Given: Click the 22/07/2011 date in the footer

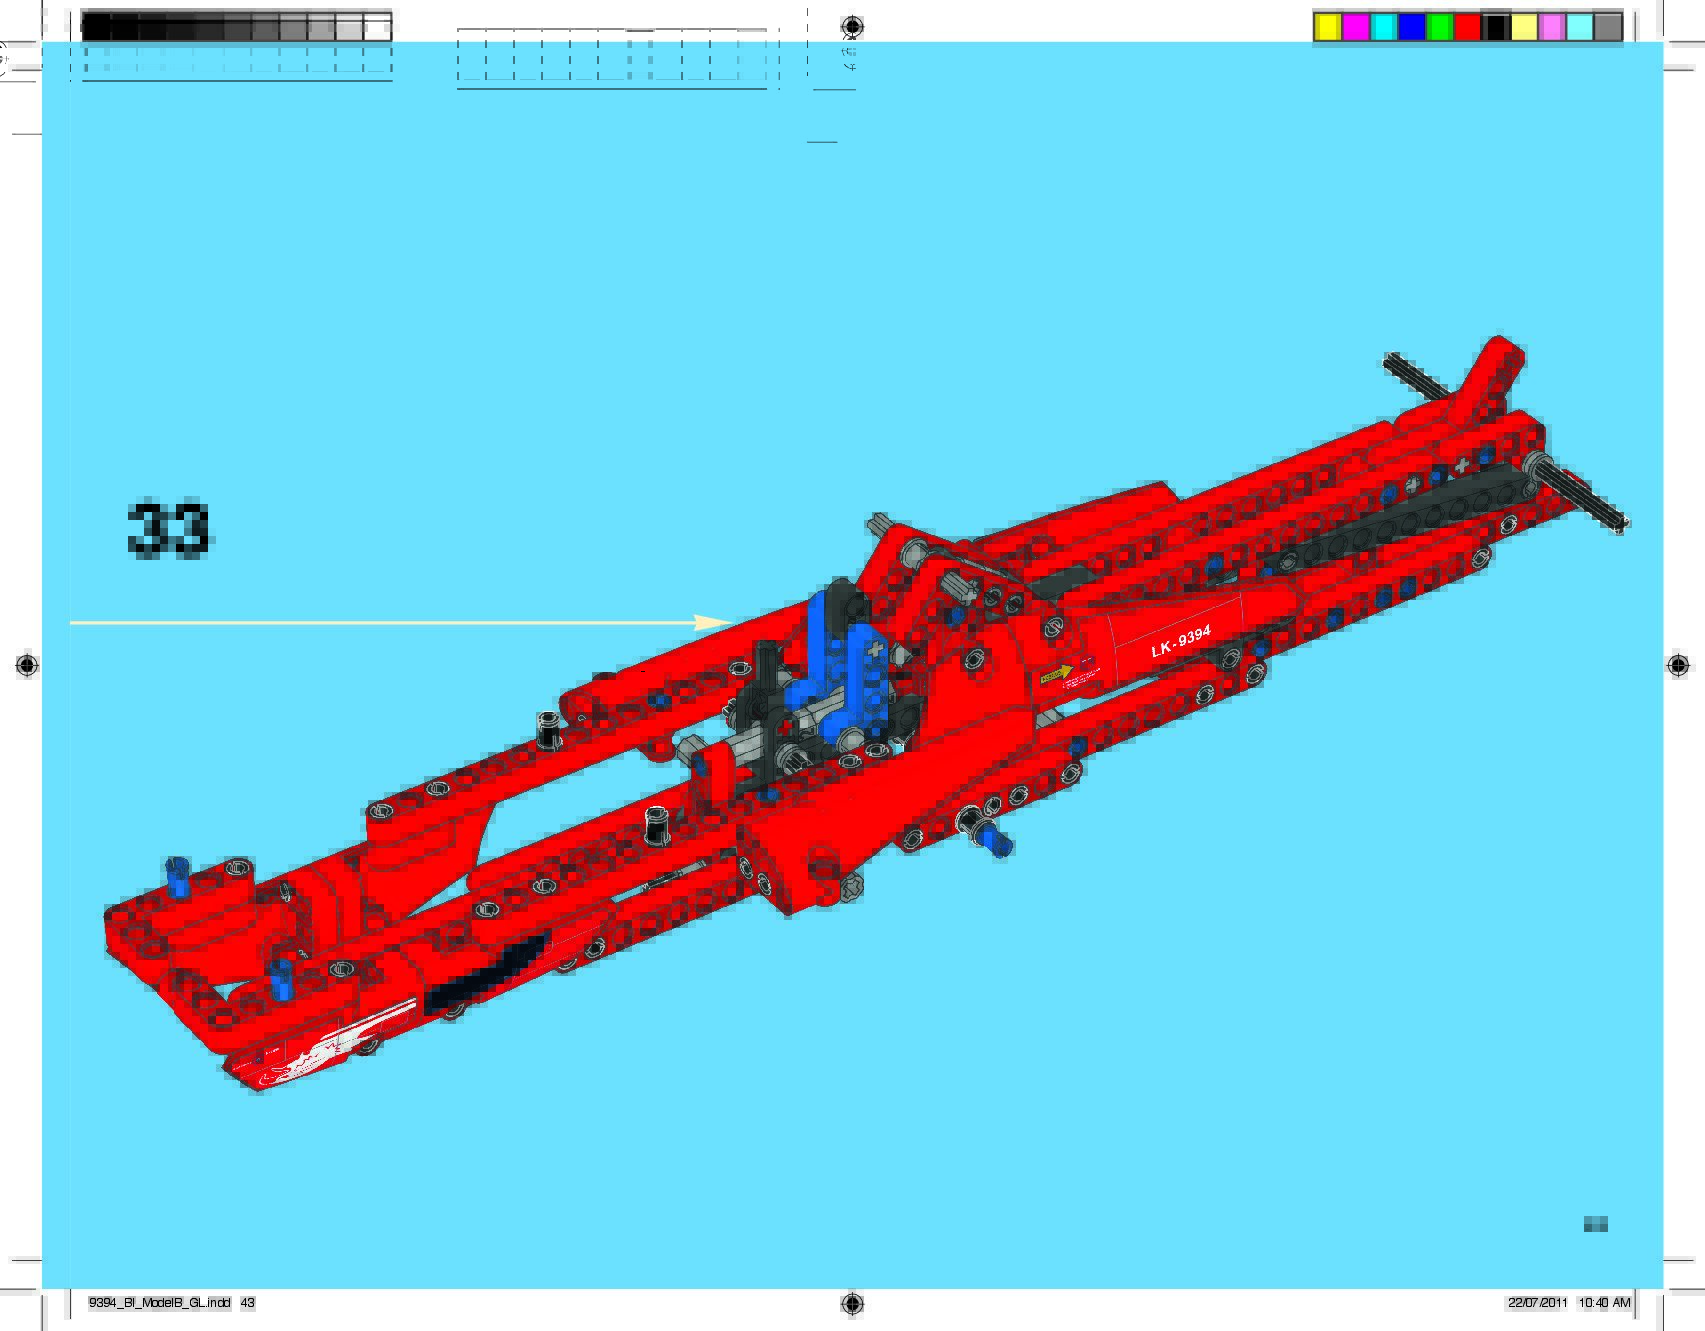Looking at the screenshot, I should 1537,1303.
